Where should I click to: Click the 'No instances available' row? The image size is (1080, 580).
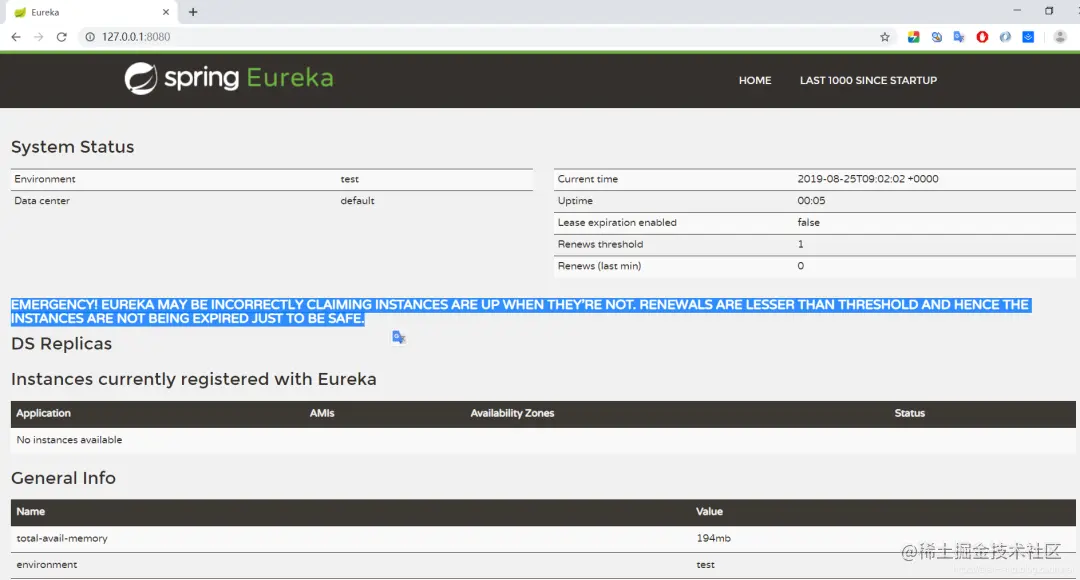(543, 440)
